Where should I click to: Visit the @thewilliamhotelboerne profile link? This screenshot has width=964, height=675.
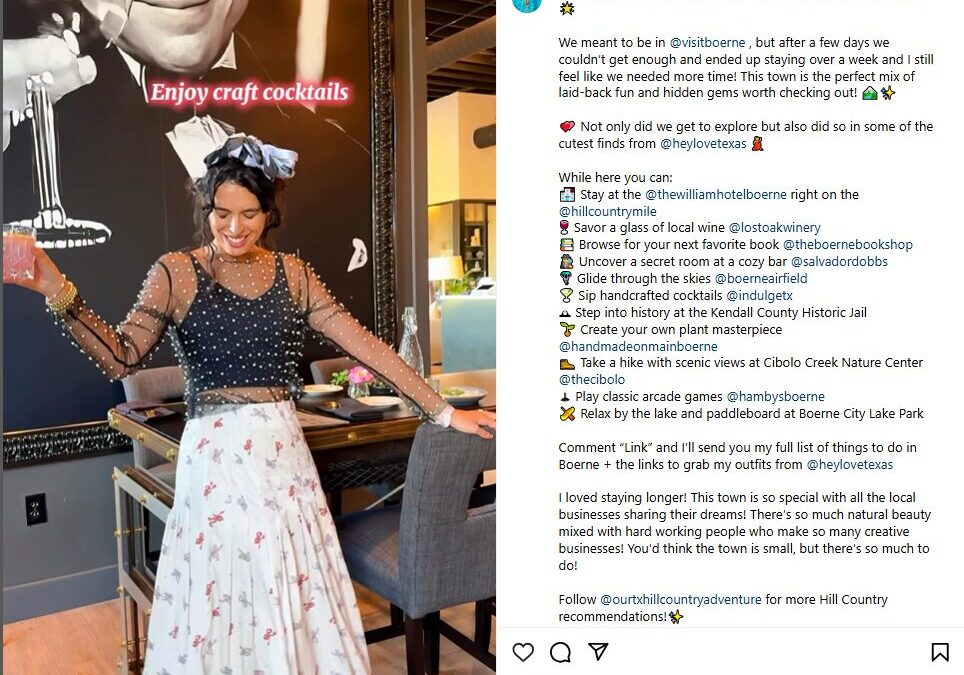coord(716,194)
